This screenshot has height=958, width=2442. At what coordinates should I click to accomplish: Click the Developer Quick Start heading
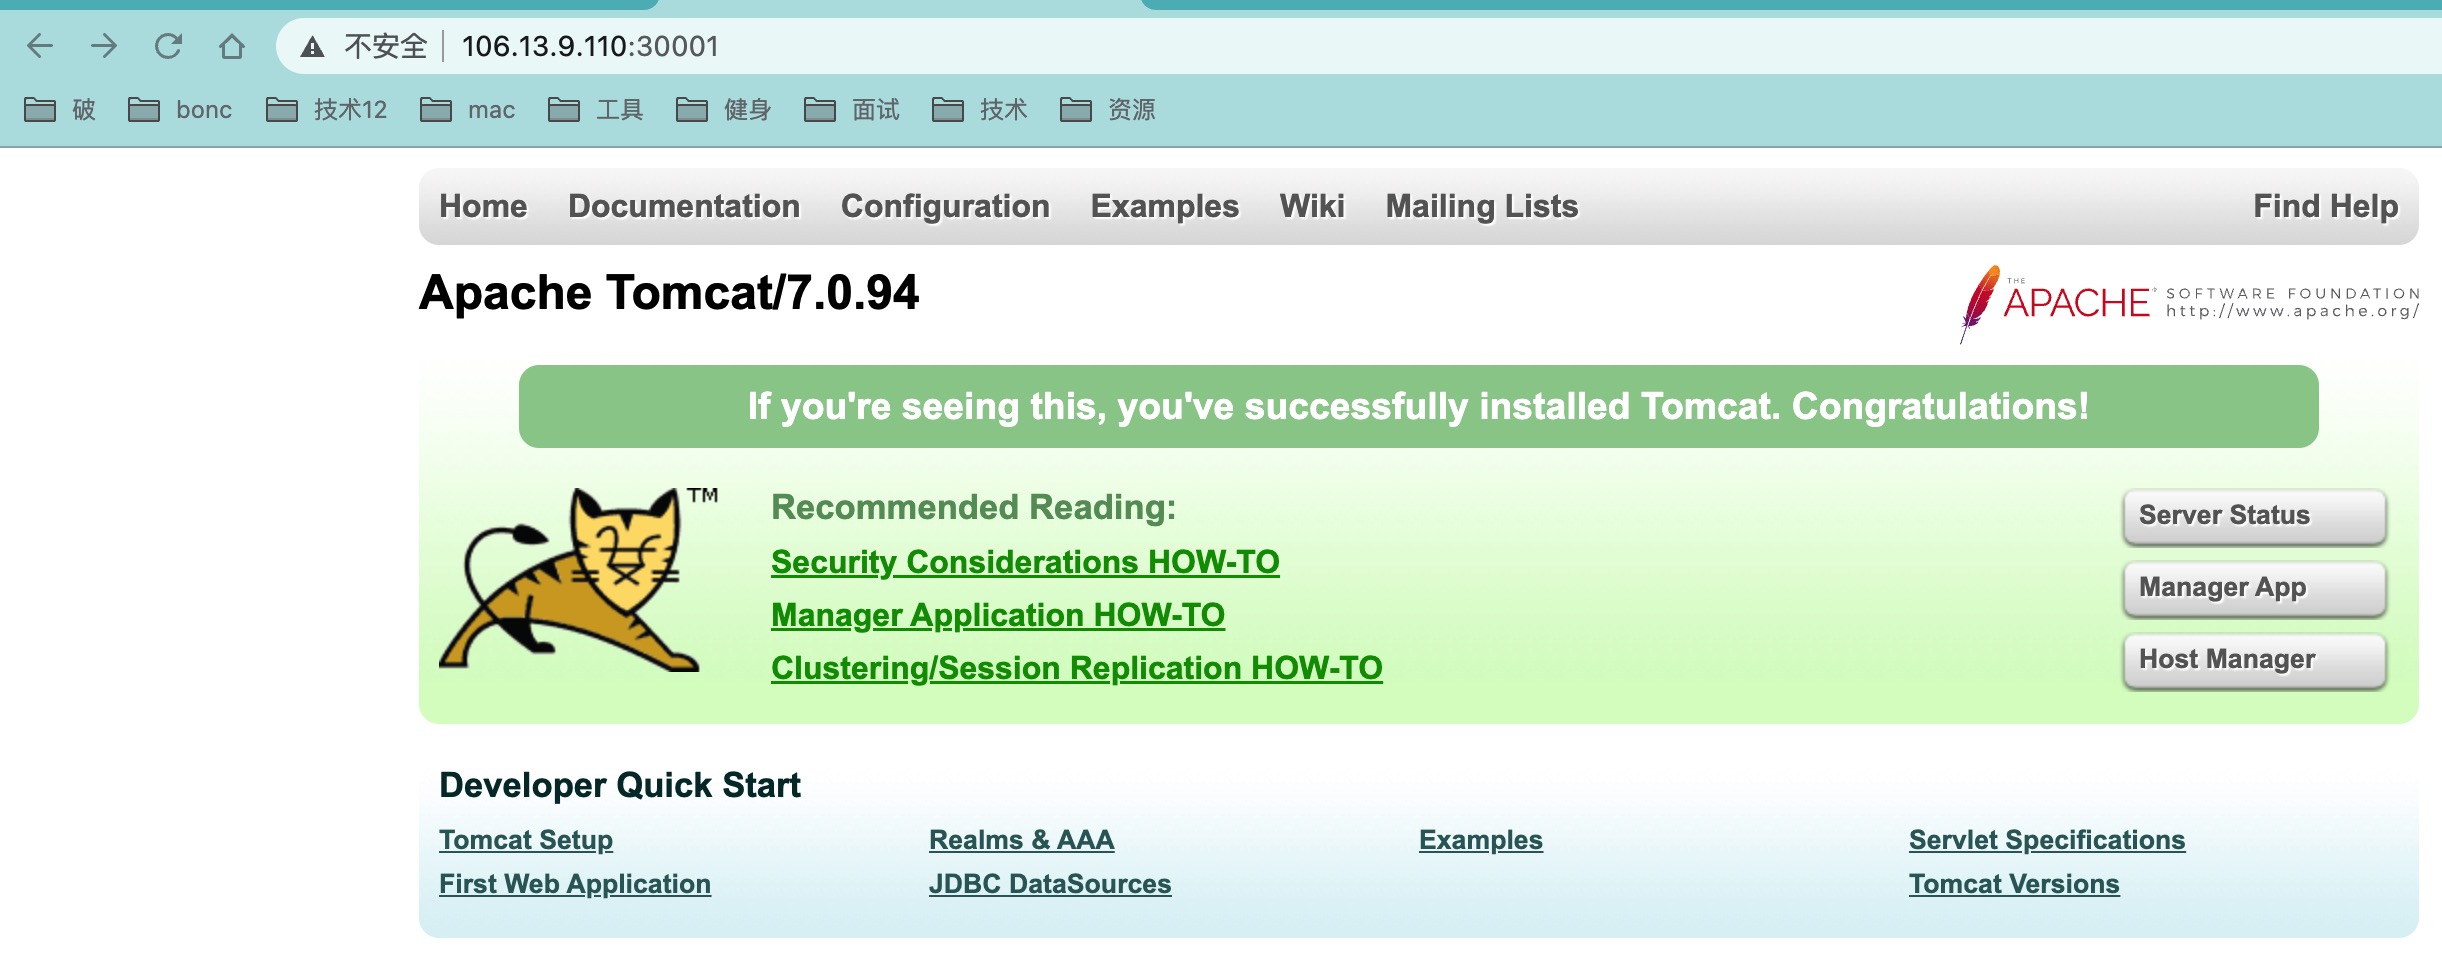pyautogui.click(x=620, y=785)
